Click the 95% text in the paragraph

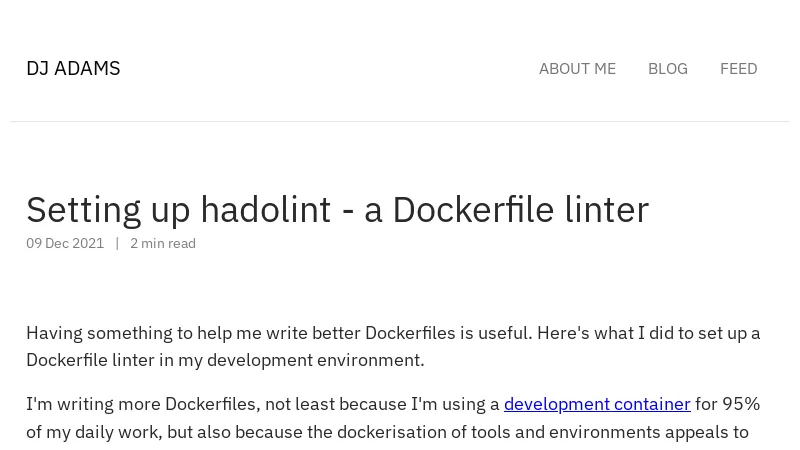point(741,404)
